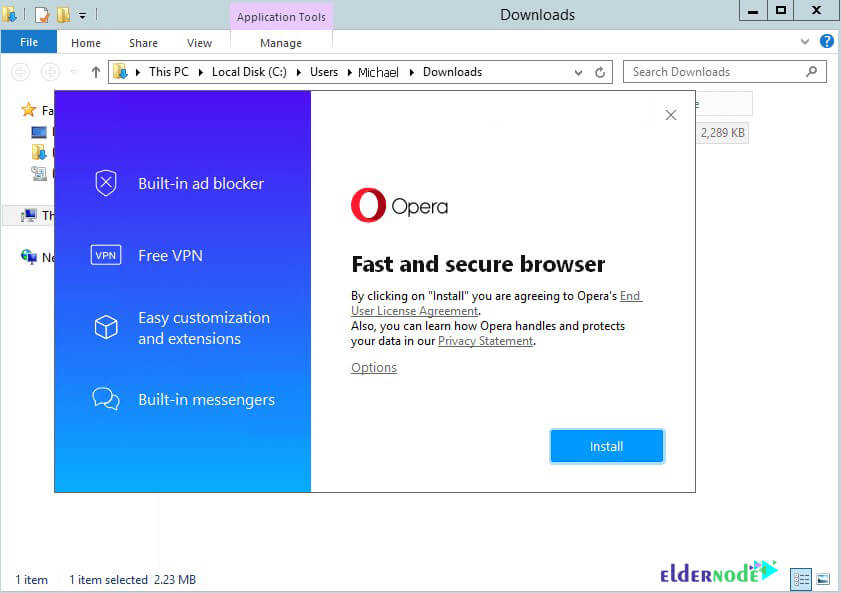Navigate to Michael in the address bar
Image resolution: width=841 pixels, height=593 pixels.
click(x=378, y=72)
